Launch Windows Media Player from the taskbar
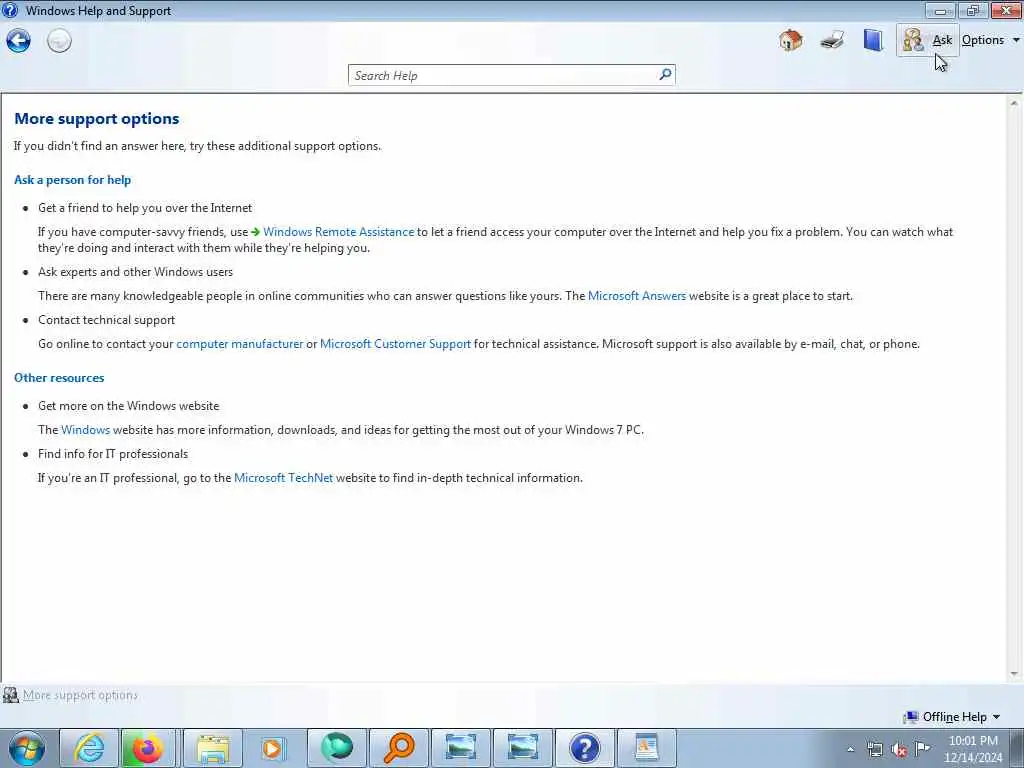Screen dimensions: 1024x768 click(x=274, y=748)
